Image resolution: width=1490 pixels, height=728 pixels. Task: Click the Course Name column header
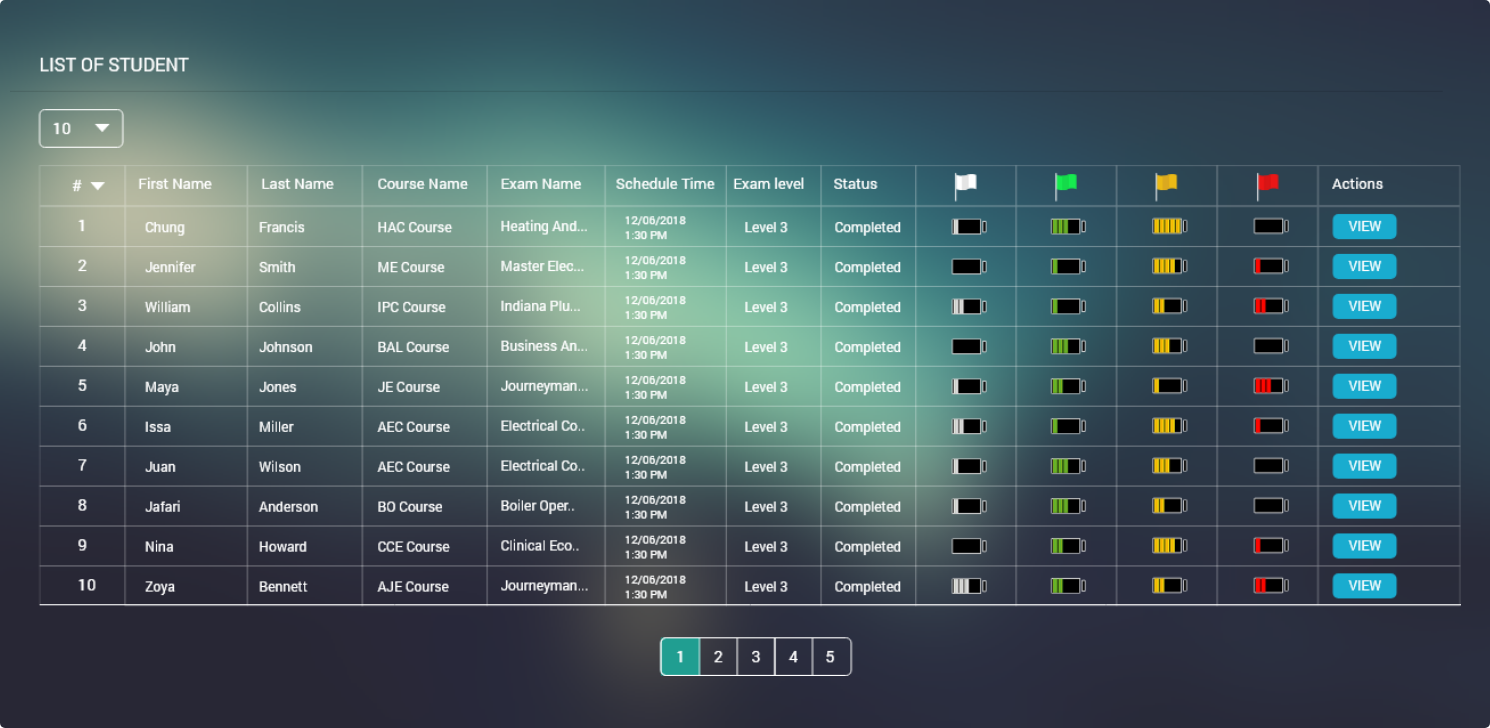point(422,184)
